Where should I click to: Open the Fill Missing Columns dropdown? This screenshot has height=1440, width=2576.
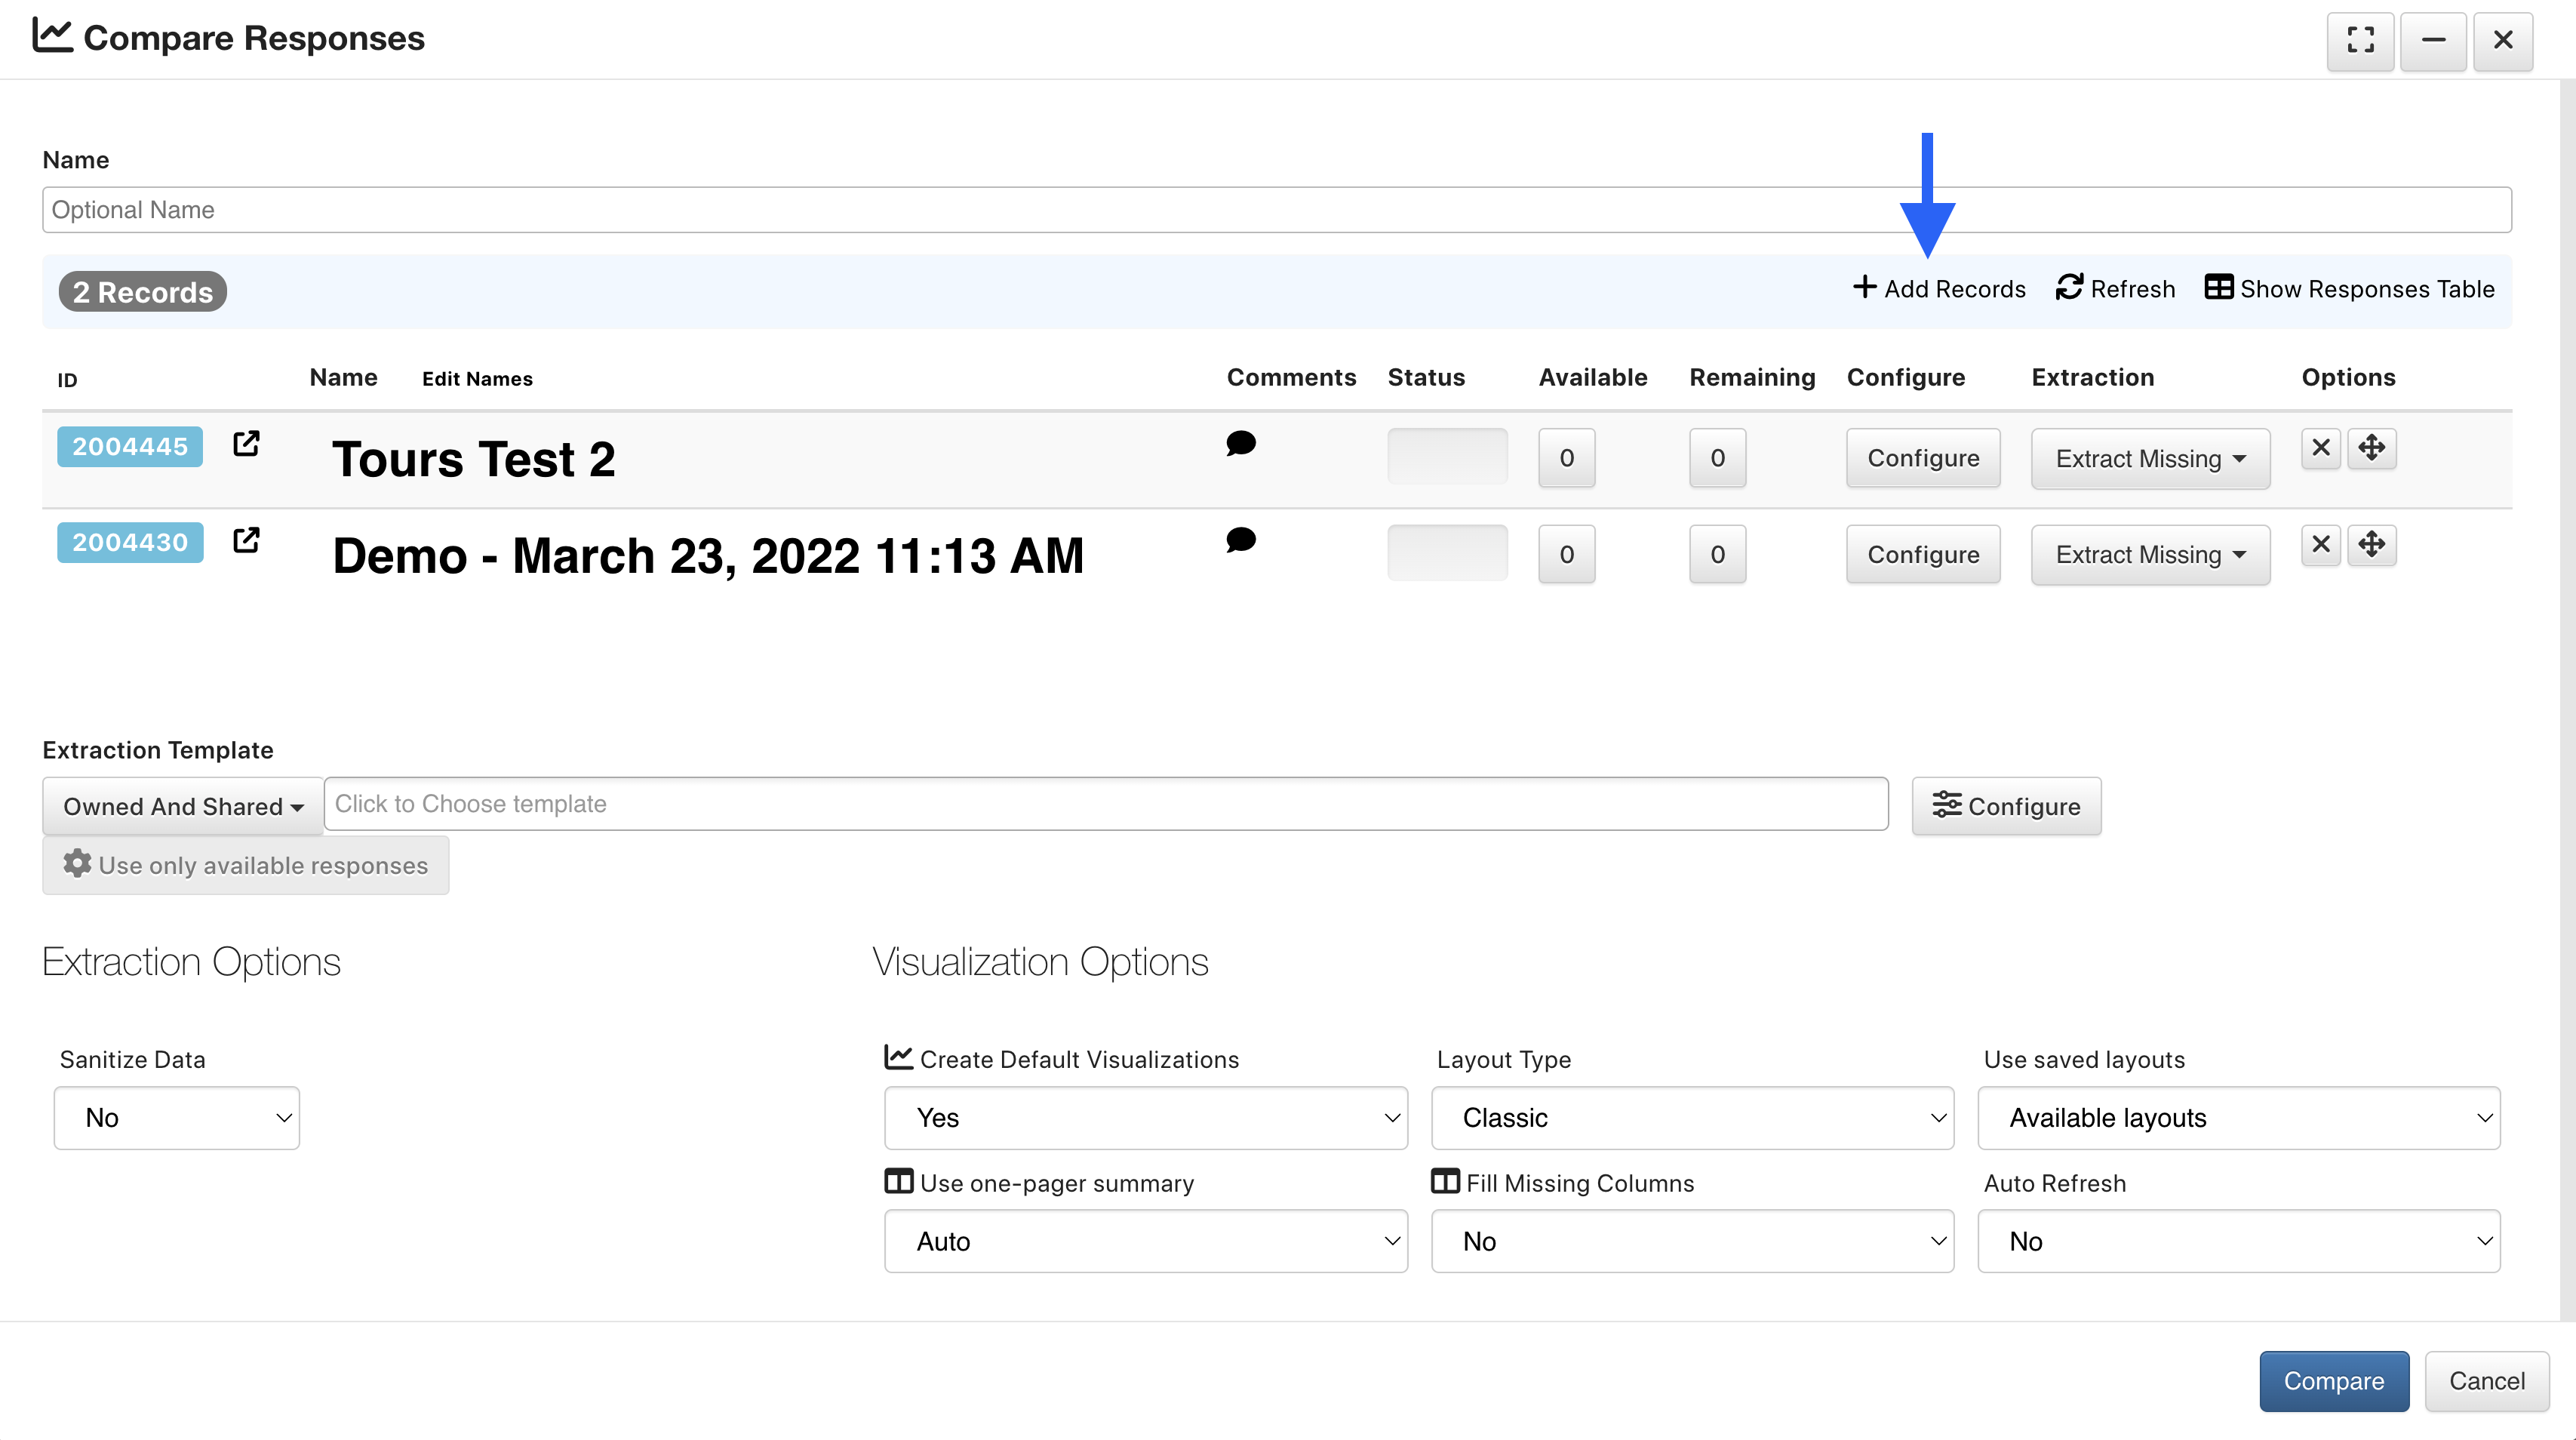(x=1693, y=1242)
